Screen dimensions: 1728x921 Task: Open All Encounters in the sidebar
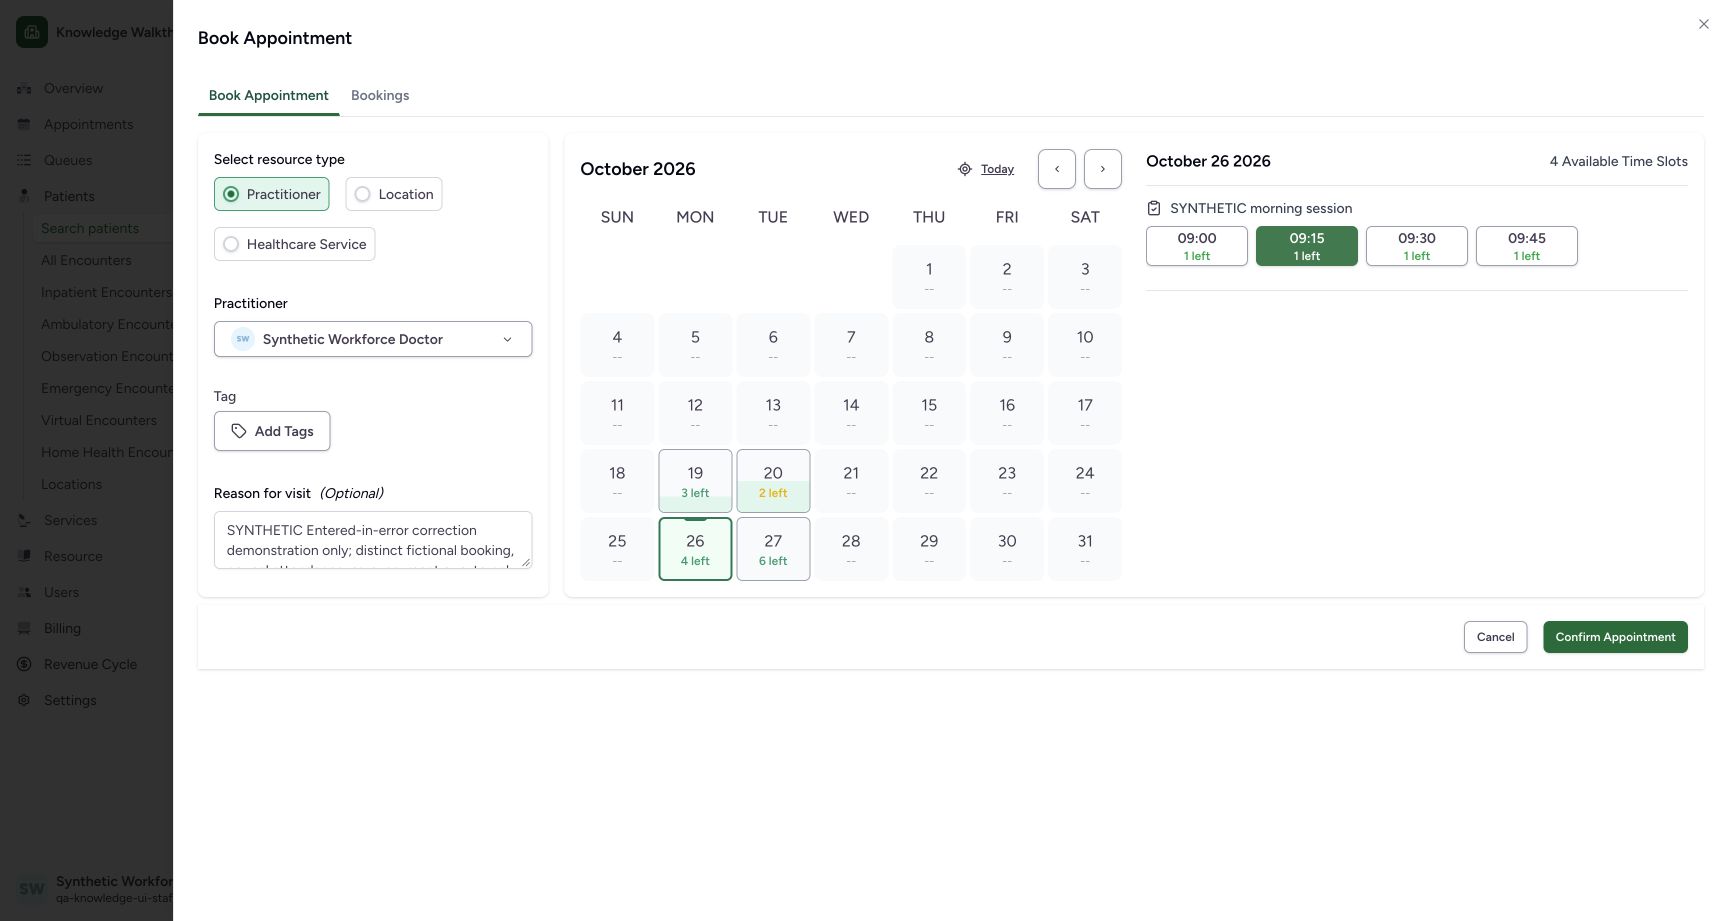coord(86,260)
